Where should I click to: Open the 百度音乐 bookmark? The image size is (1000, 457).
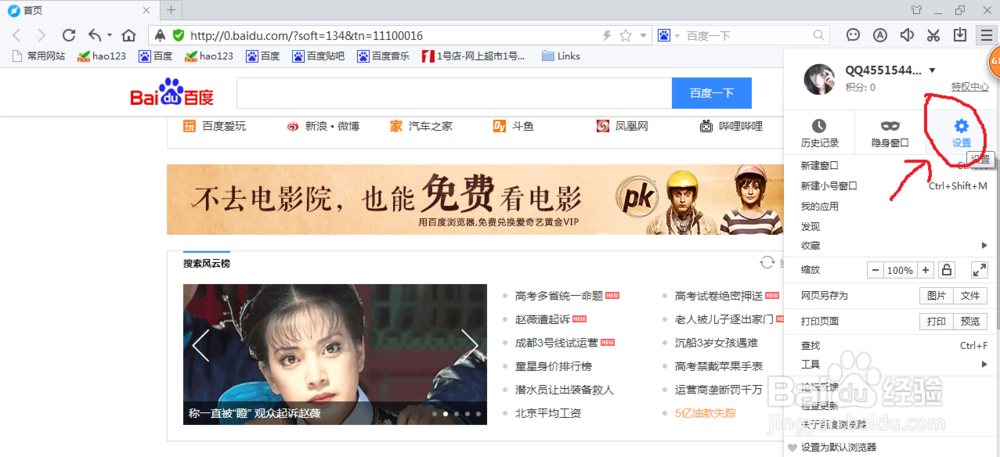pos(383,56)
